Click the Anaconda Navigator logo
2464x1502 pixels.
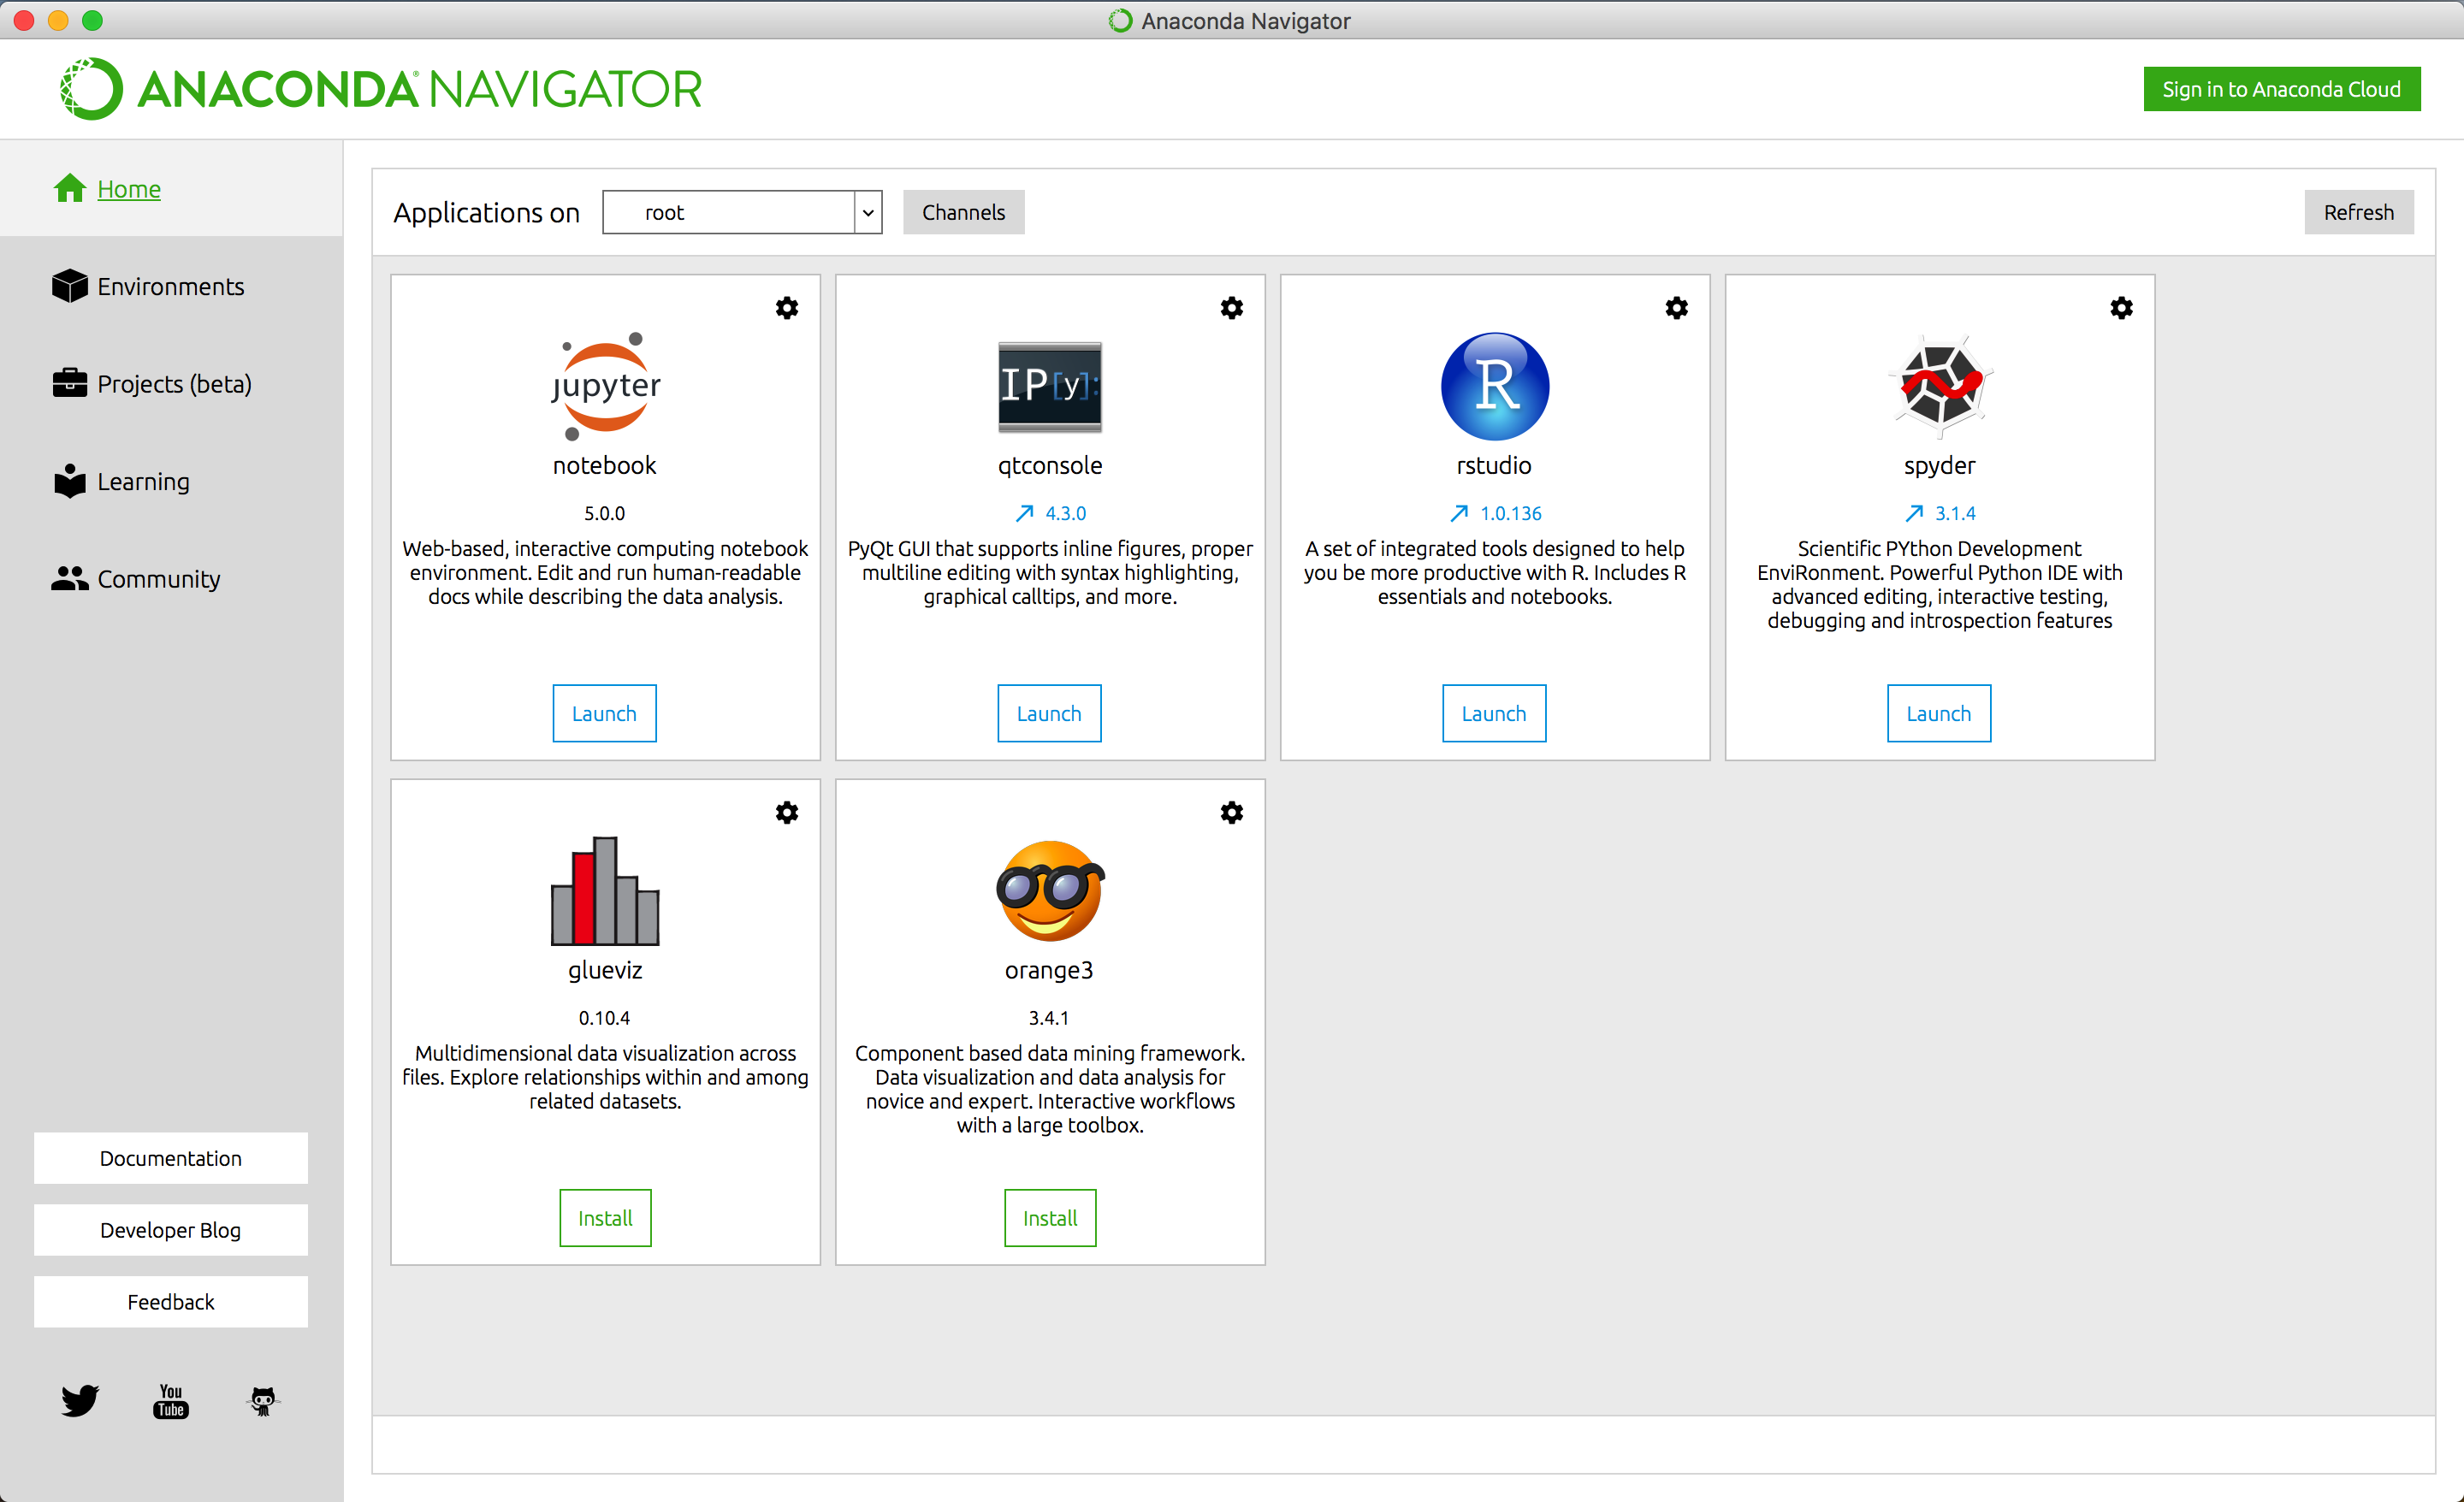[x=380, y=89]
